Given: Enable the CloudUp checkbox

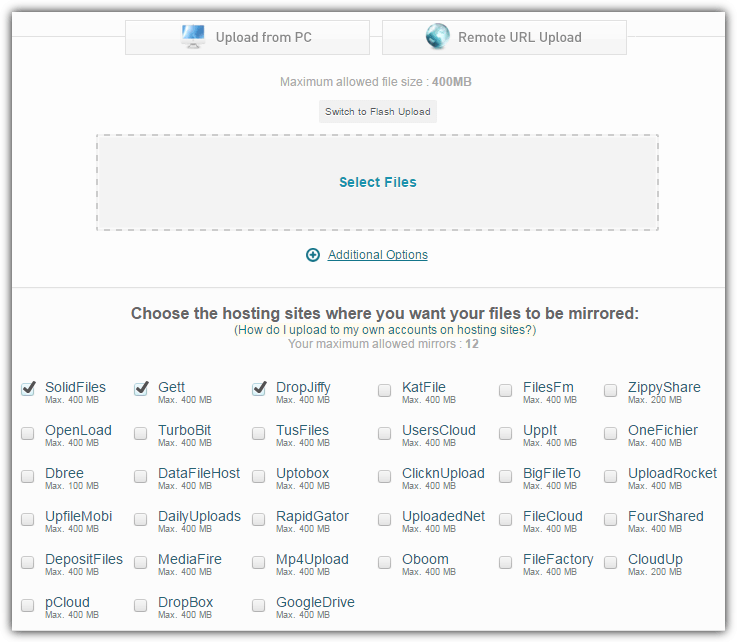Looking at the screenshot, I should click(611, 562).
